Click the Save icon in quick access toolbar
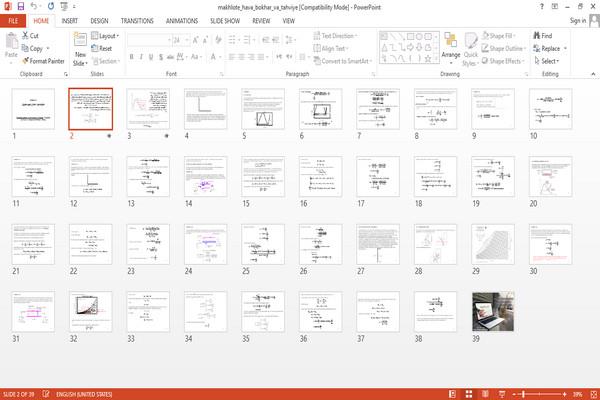 pos(21,7)
